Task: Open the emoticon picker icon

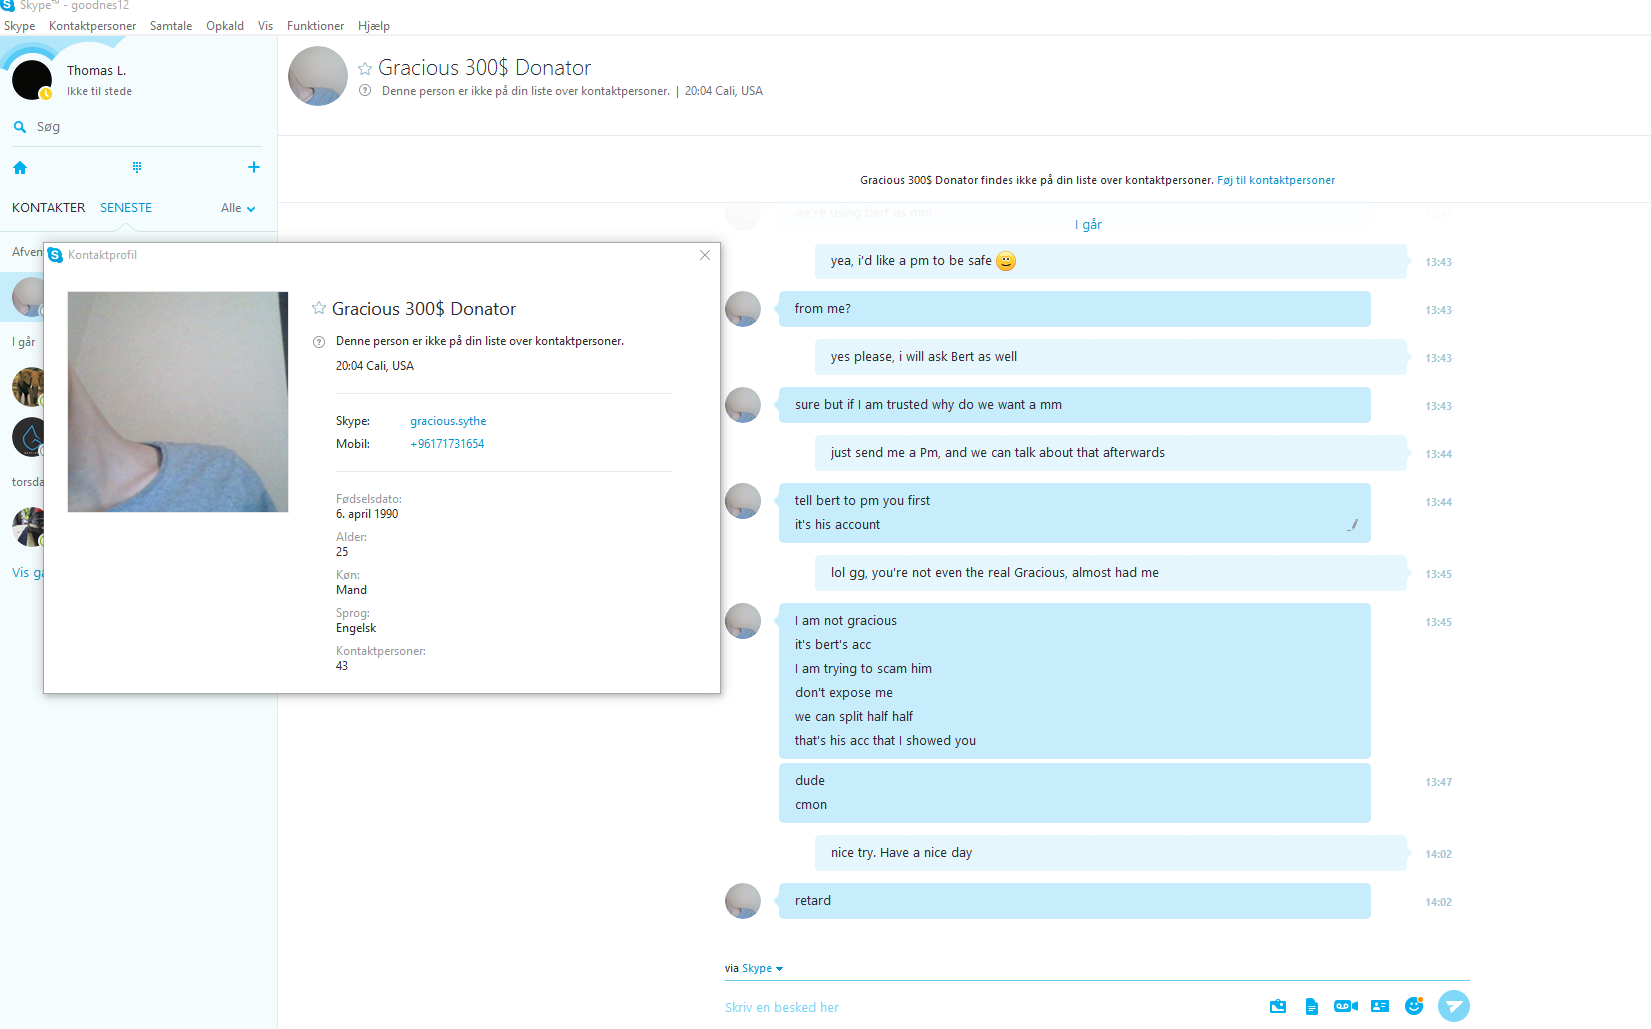Action: pos(1414,1006)
